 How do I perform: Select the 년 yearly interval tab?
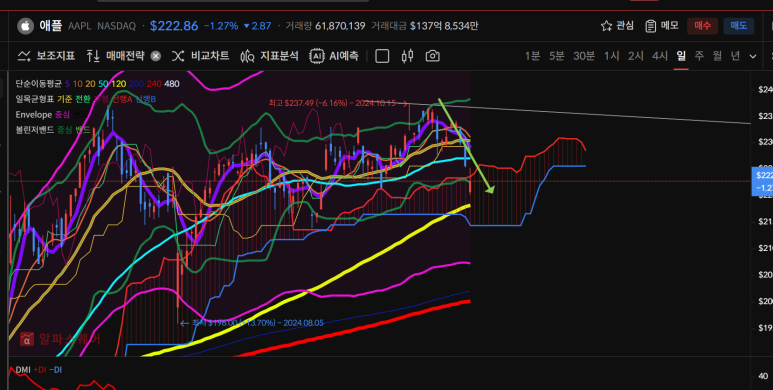tap(735, 56)
